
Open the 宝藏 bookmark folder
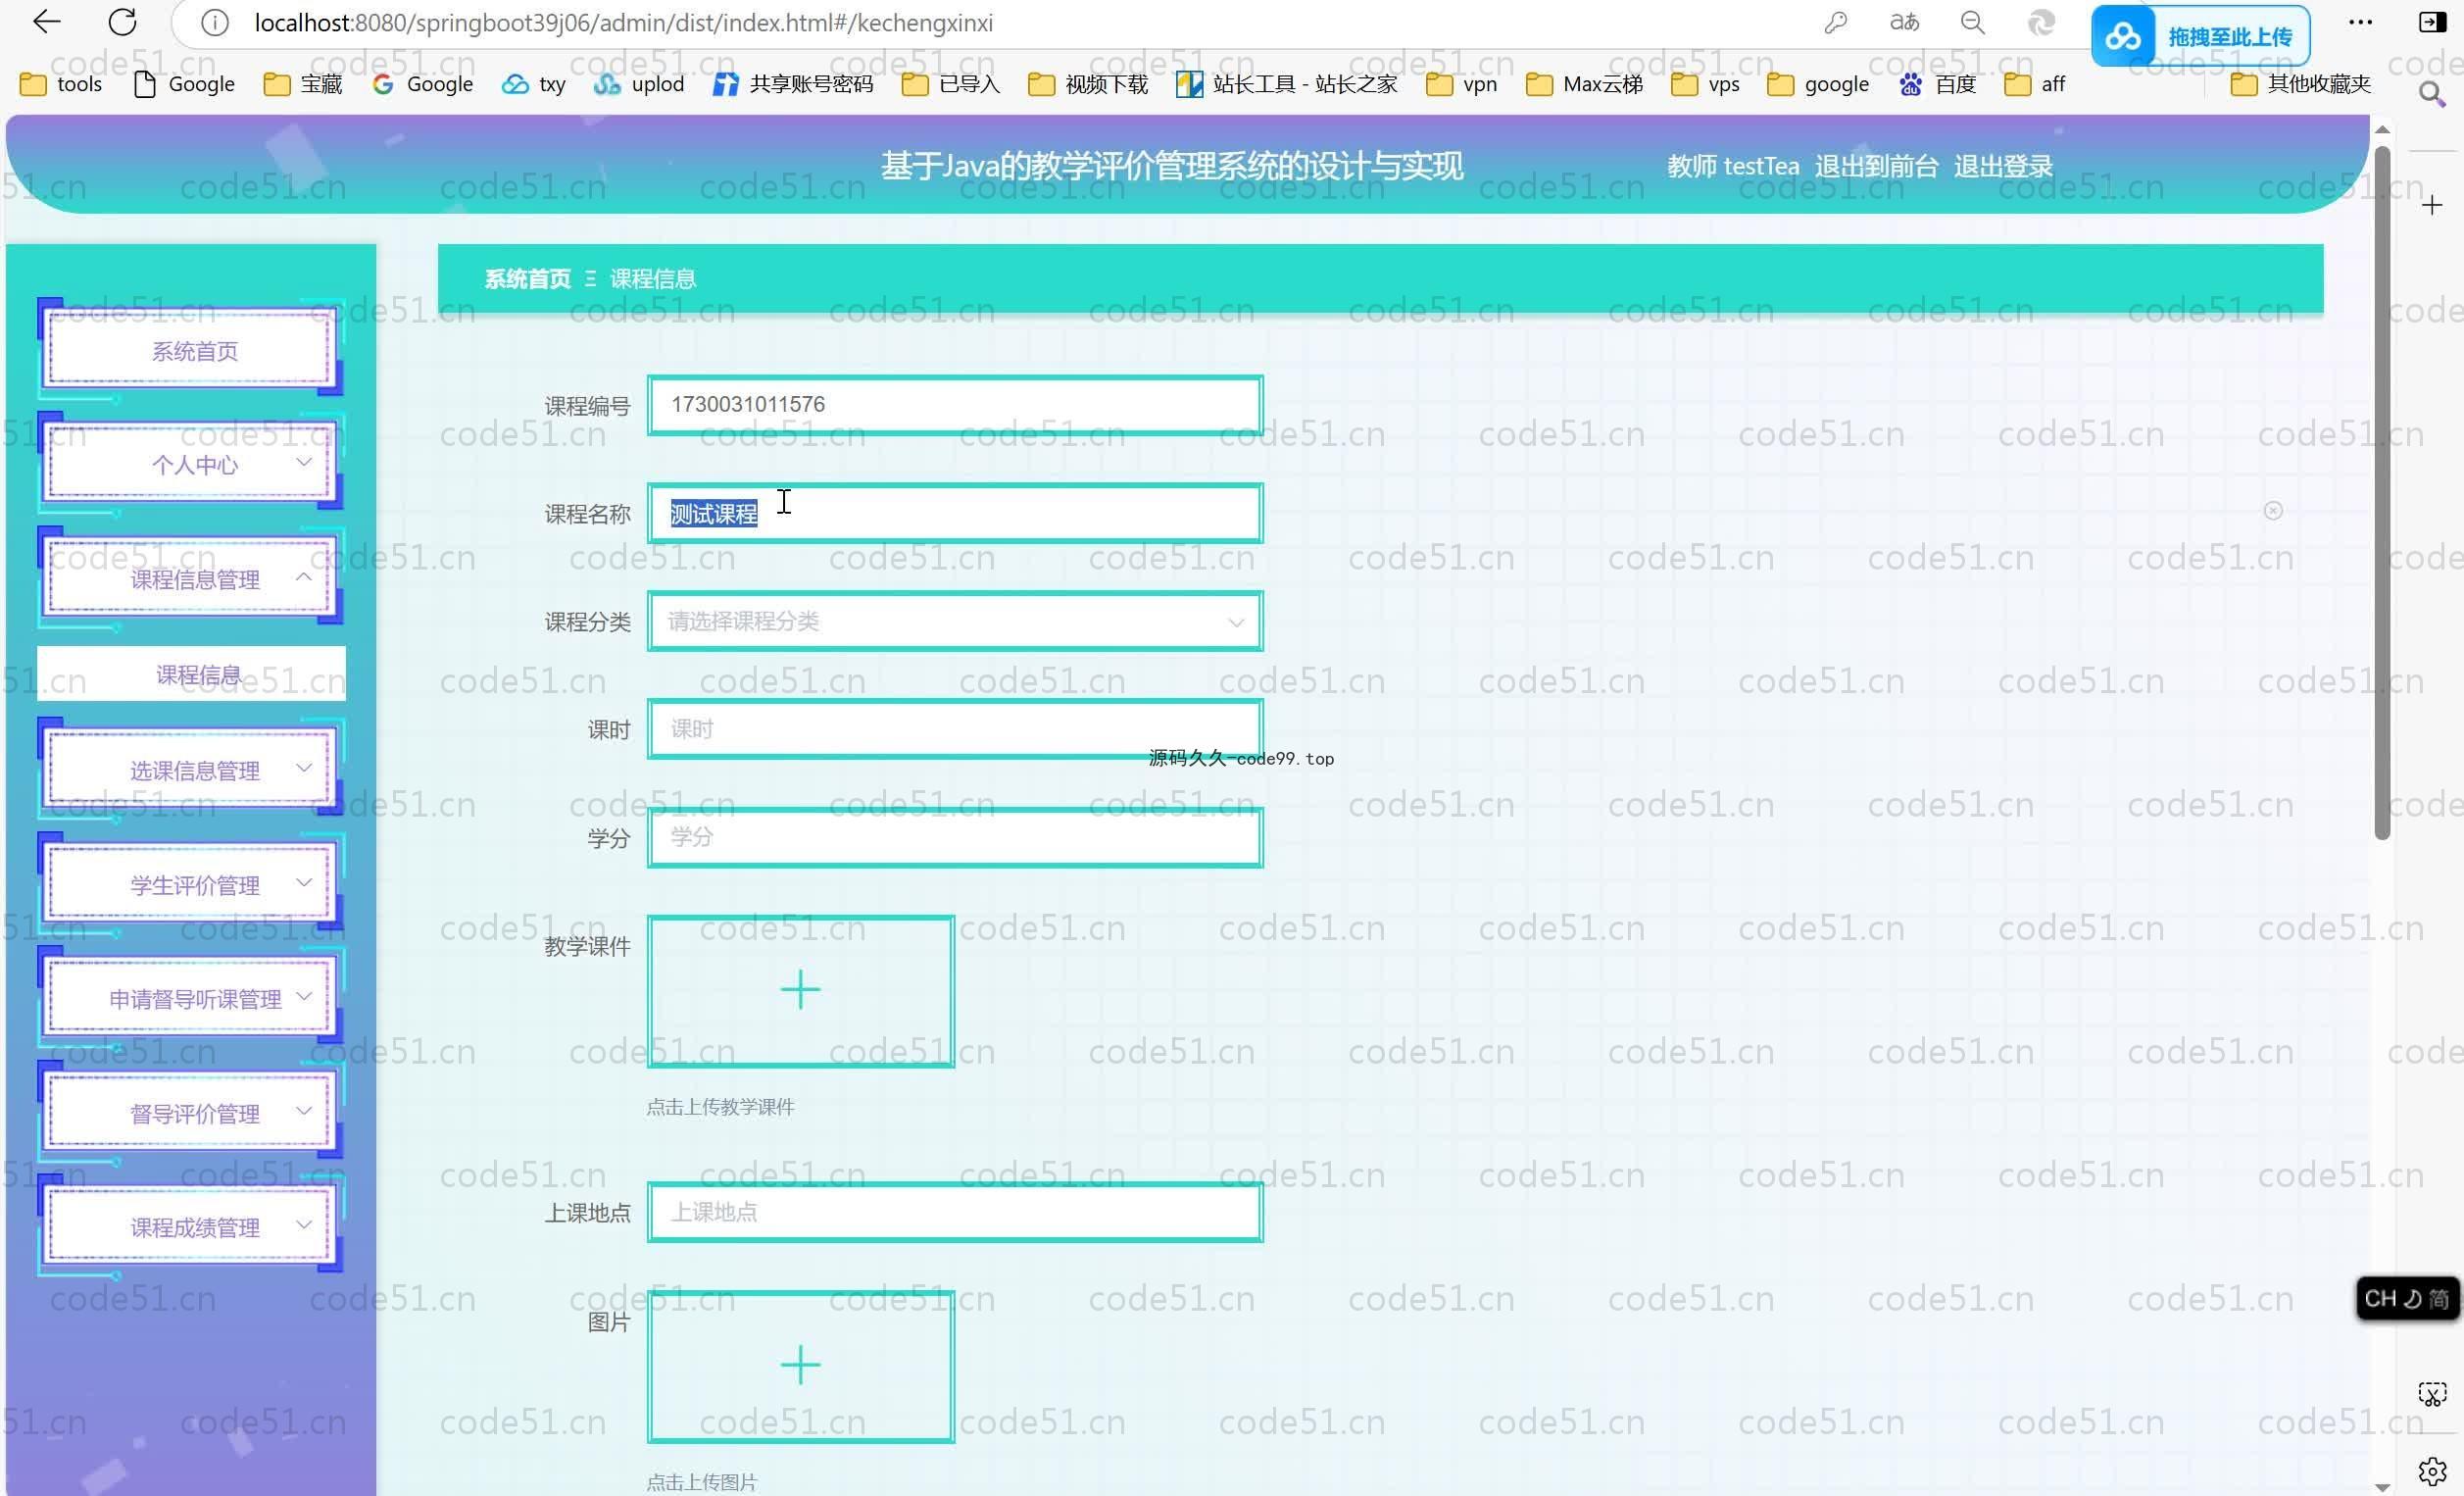pos(303,84)
